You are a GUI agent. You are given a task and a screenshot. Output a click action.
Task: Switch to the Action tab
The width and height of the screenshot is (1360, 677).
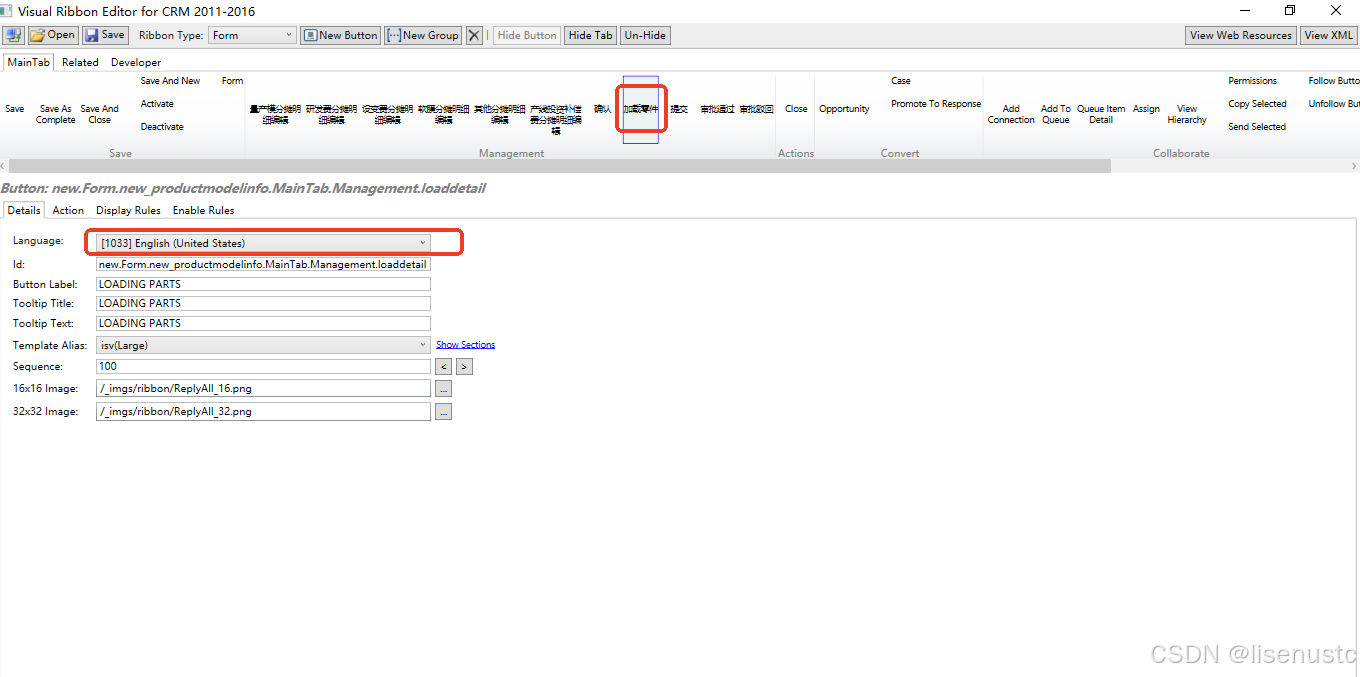coord(67,210)
